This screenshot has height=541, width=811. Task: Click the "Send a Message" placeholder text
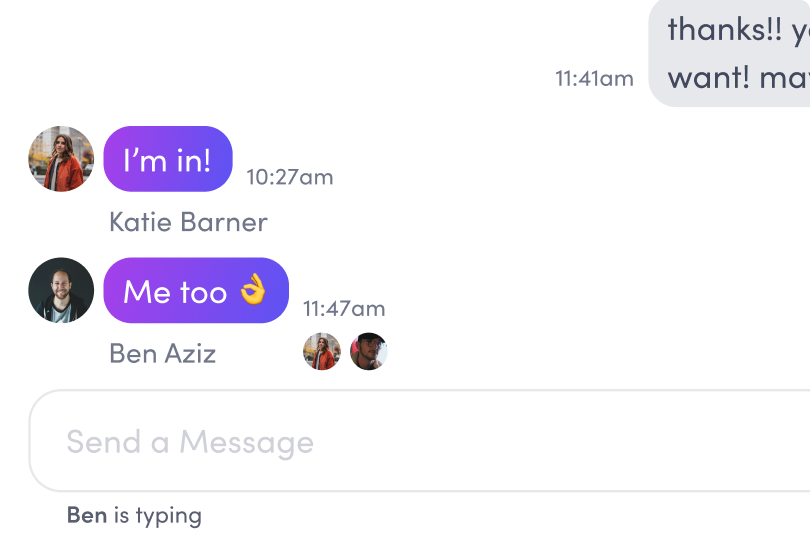(190, 442)
